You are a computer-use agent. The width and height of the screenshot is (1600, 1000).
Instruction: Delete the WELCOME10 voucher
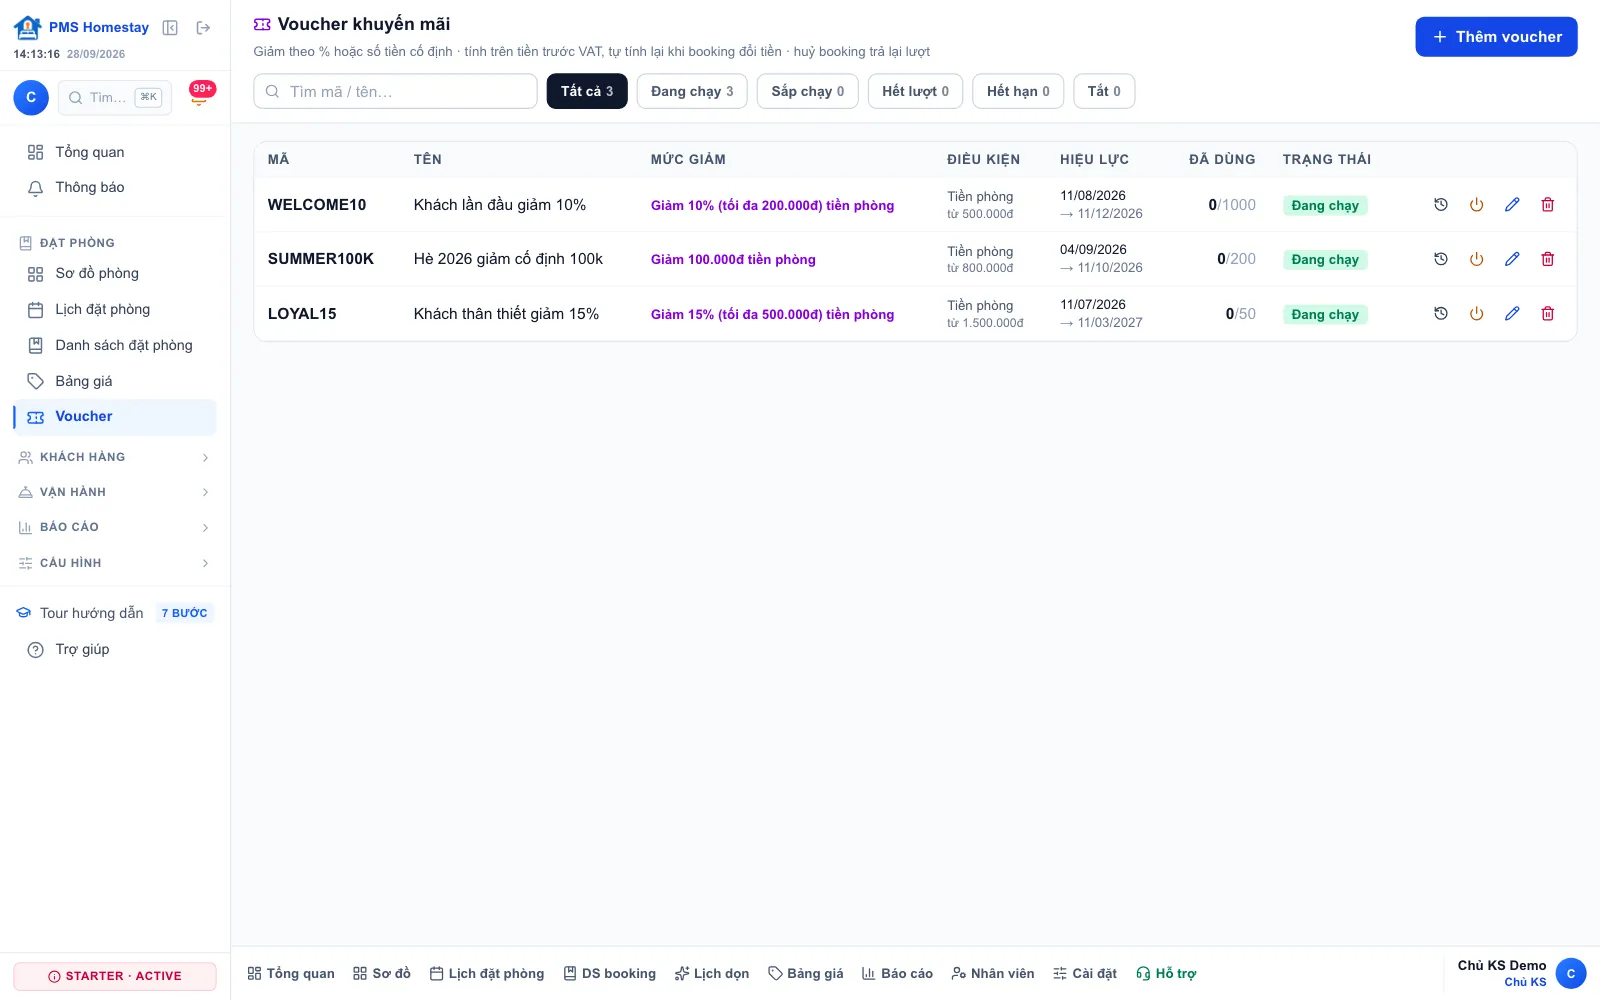[1548, 205]
